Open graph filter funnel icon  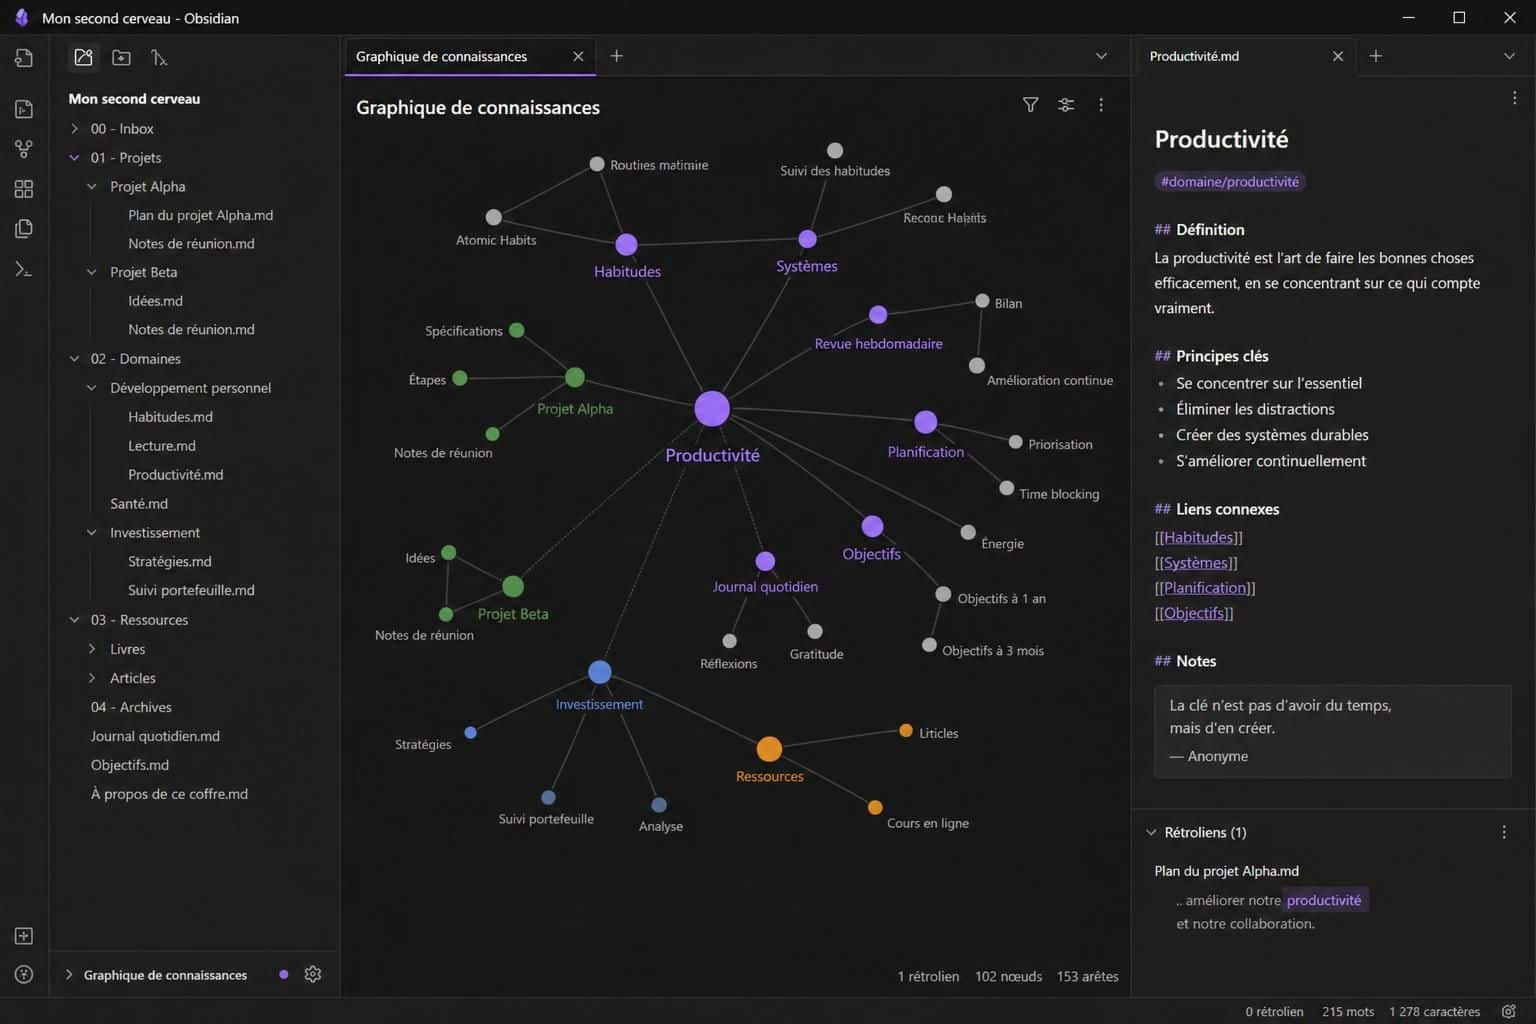tap(1030, 105)
